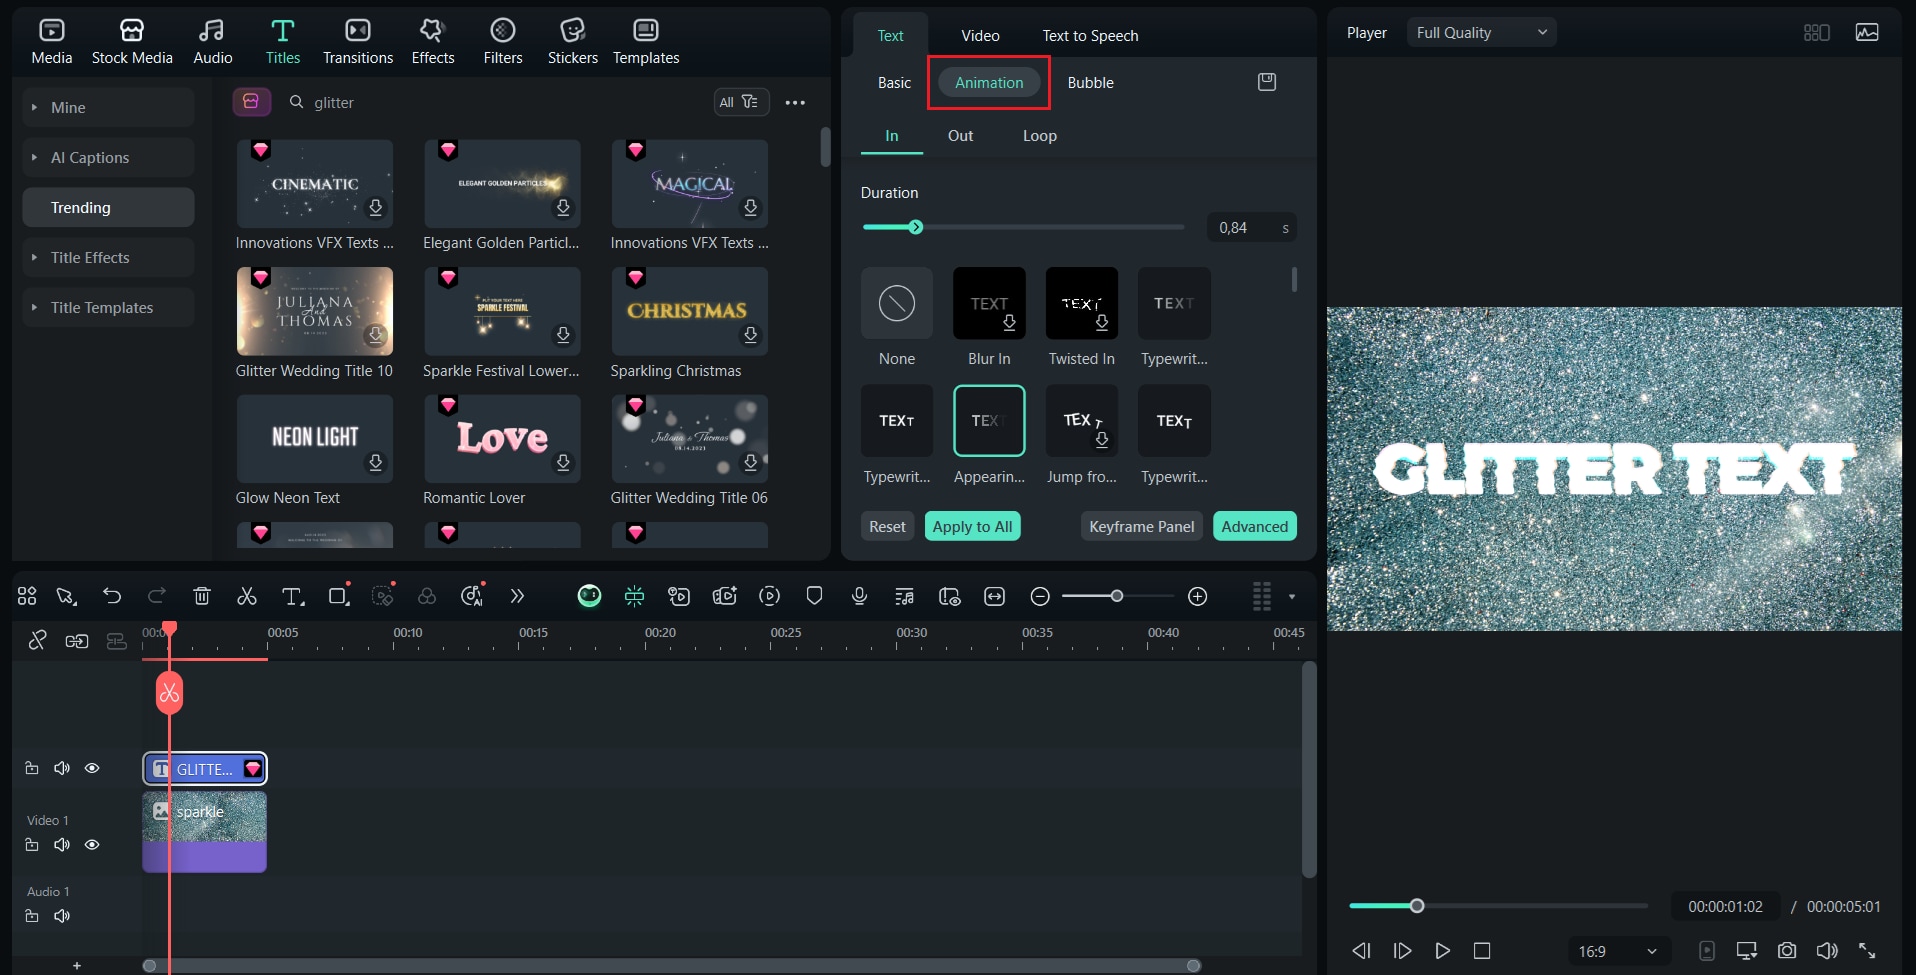
Task: Open the Keyframe Panel
Action: point(1141,526)
